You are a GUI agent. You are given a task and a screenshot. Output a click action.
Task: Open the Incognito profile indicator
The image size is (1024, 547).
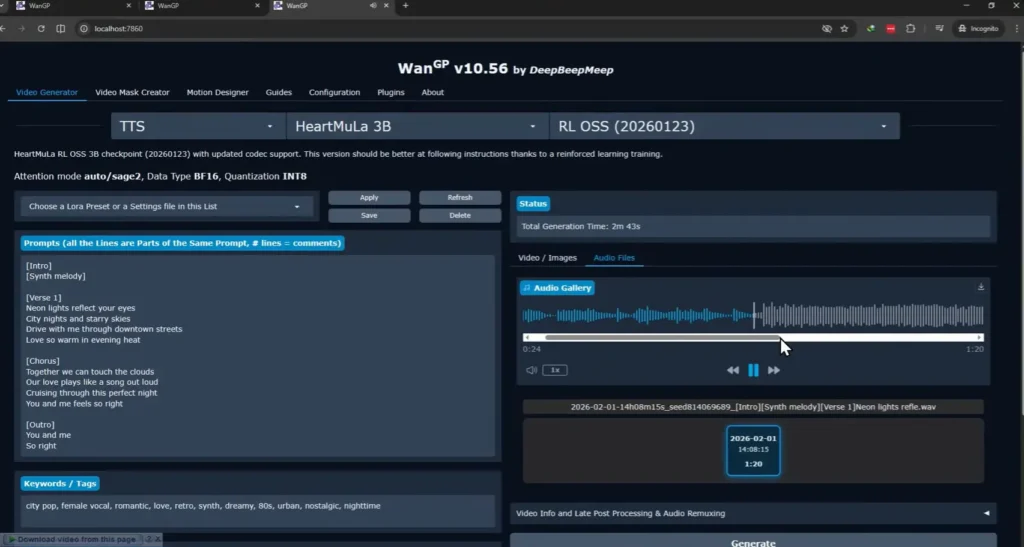pyautogui.click(x=978, y=29)
